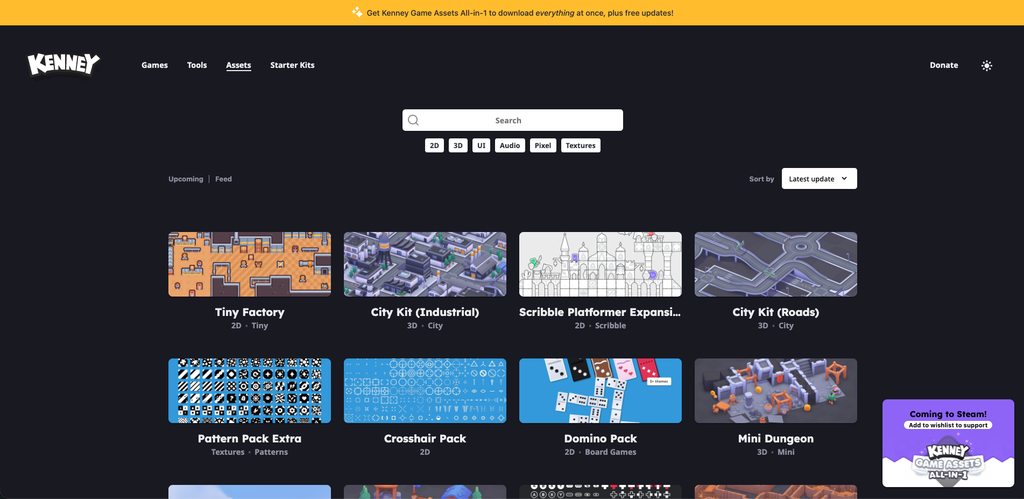Click the Kenney logo
This screenshot has height=499, width=1024.
point(63,65)
